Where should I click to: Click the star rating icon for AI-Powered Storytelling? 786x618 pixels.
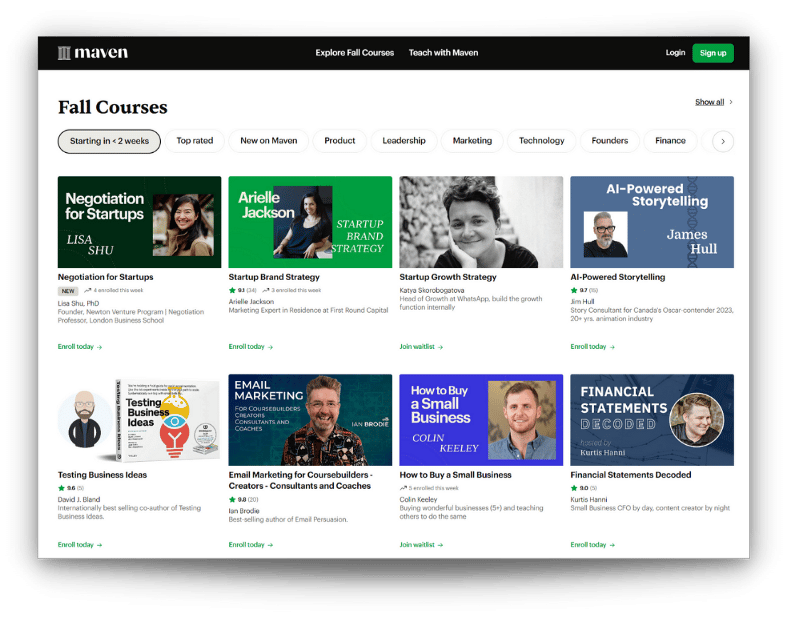click(574, 290)
